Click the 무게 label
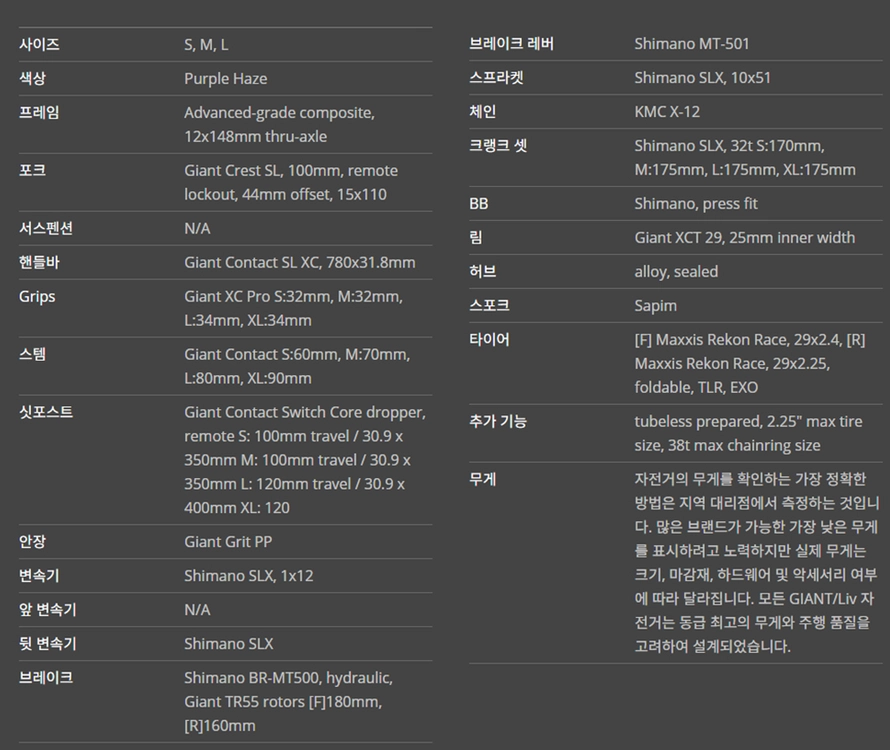 tap(482, 480)
